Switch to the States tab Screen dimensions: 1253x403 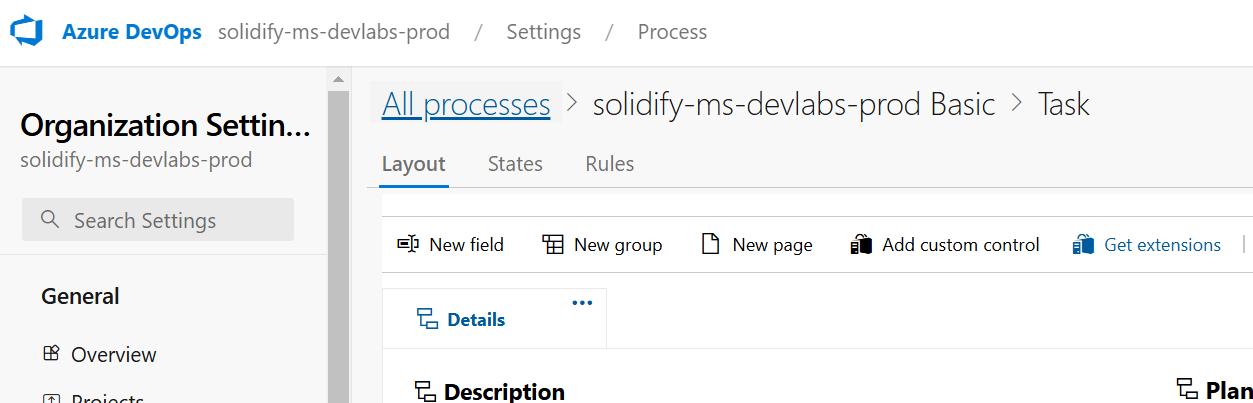pos(515,164)
